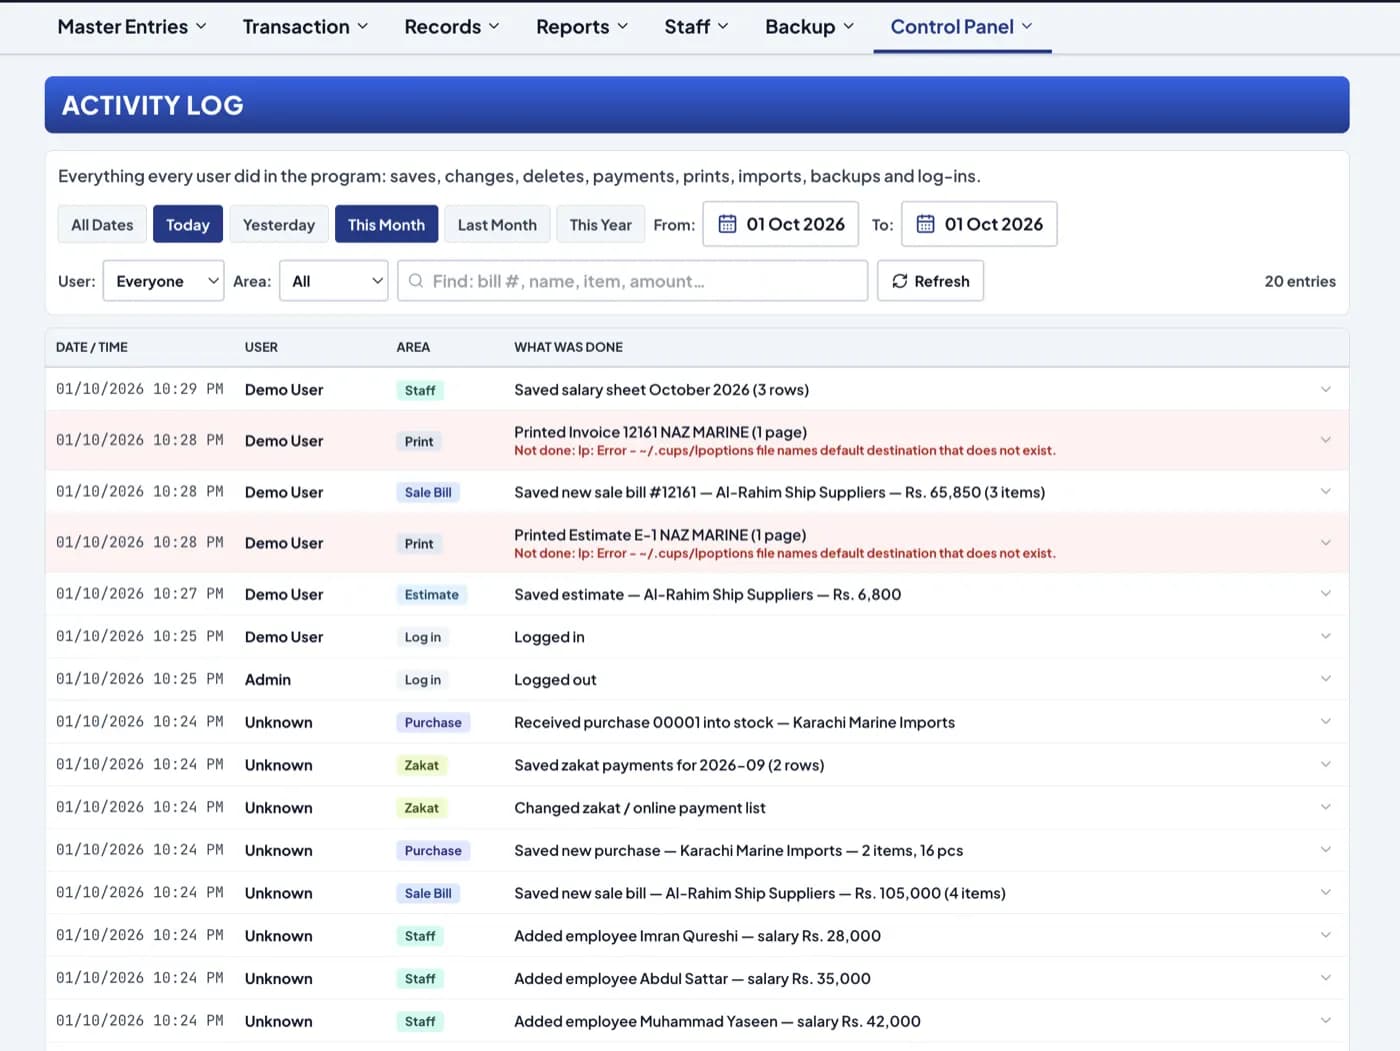The height and width of the screenshot is (1051, 1400).
Task: Open the Reports menu
Action: [582, 27]
